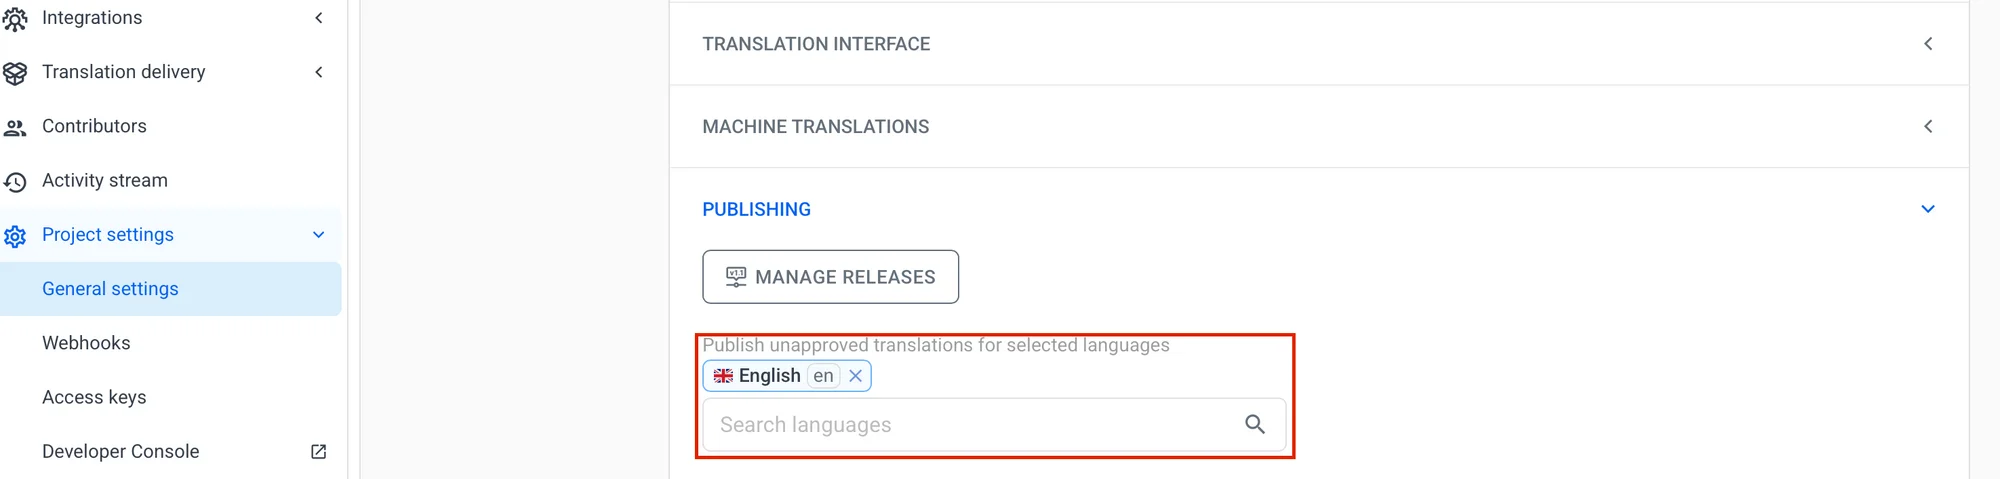2000x479 pixels.
Task: Click the Integrations puzzle icon
Action: [x=15, y=19]
